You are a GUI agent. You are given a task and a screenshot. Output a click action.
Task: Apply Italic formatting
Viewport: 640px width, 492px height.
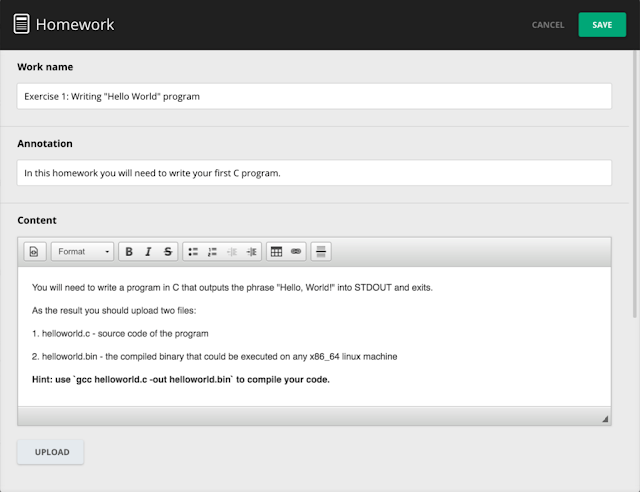[x=148, y=252]
